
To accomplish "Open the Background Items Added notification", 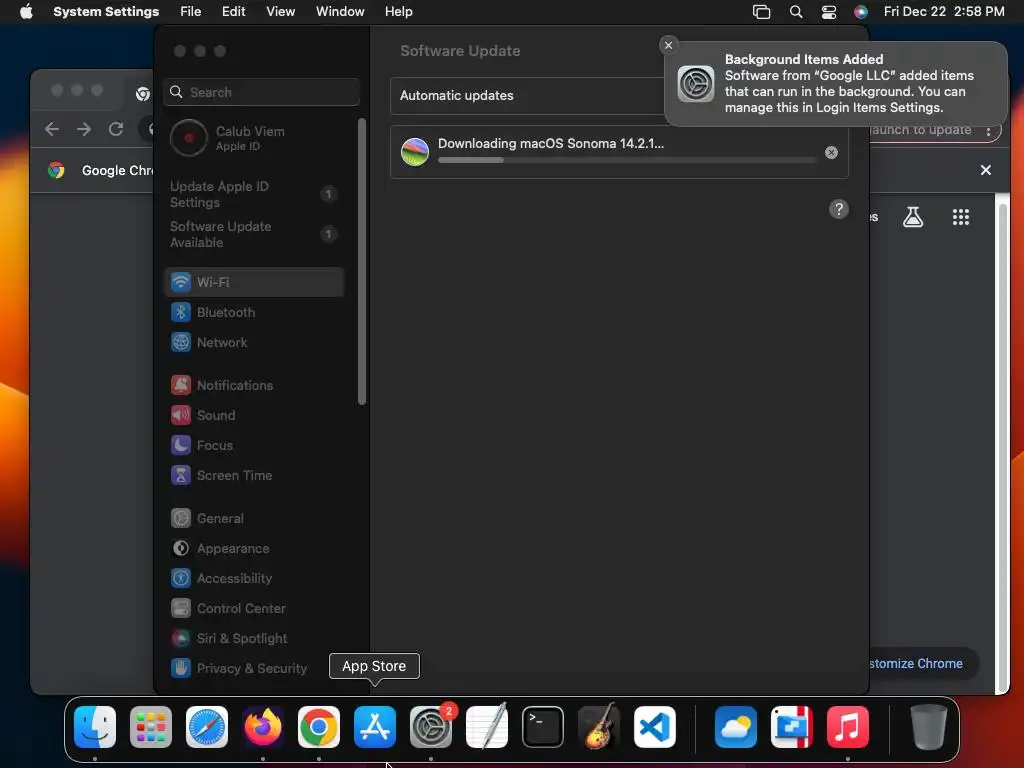I will (x=836, y=84).
